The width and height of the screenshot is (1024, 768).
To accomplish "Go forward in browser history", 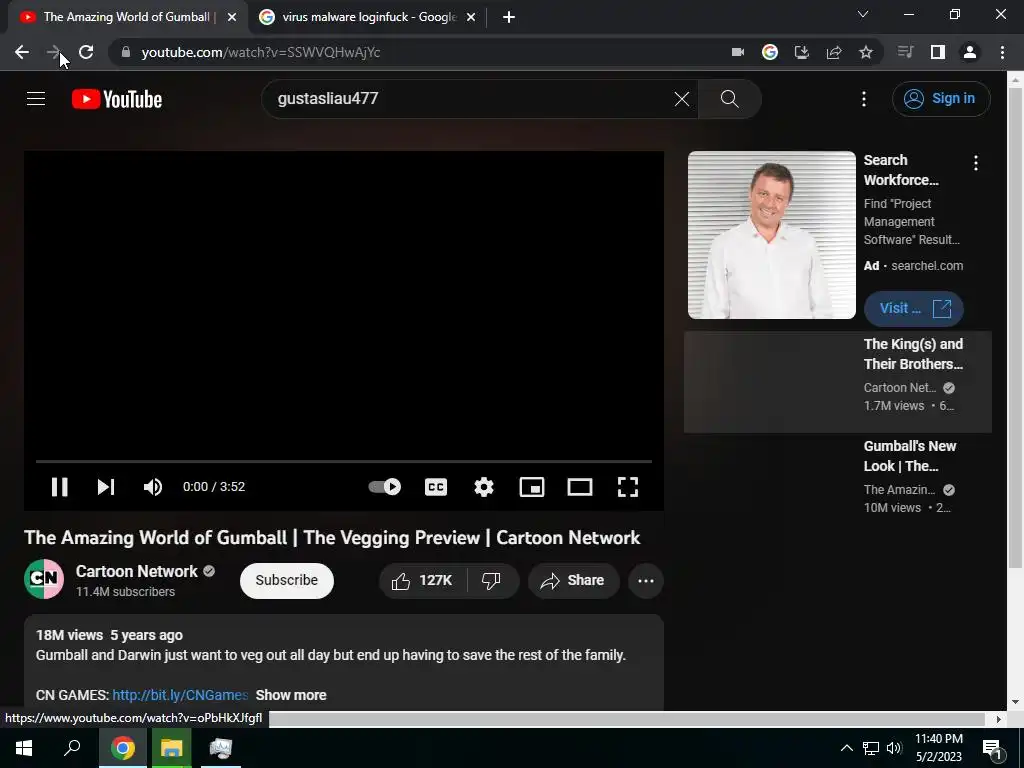I will click(x=54, y=52).
